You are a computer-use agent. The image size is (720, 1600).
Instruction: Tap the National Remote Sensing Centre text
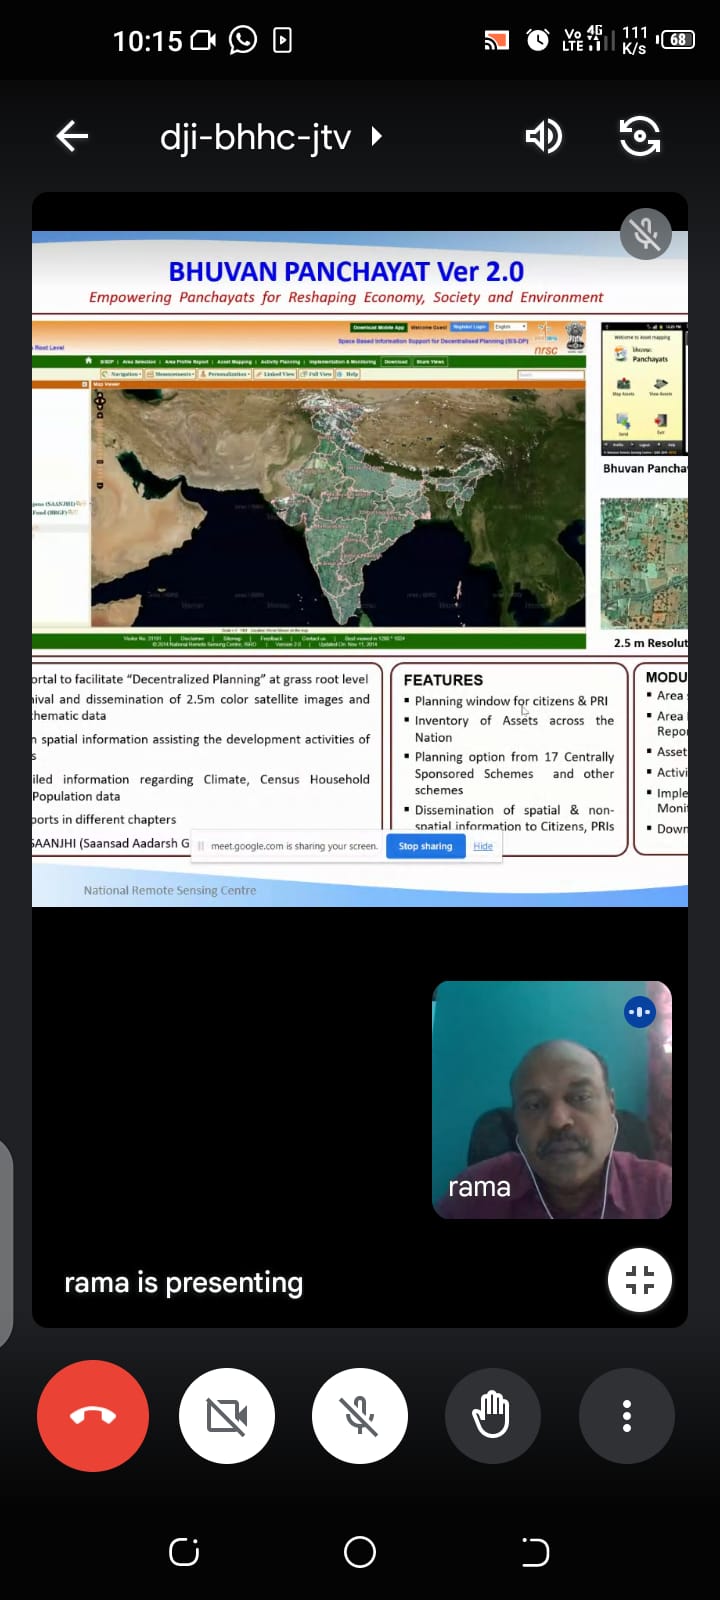point(170,890)
